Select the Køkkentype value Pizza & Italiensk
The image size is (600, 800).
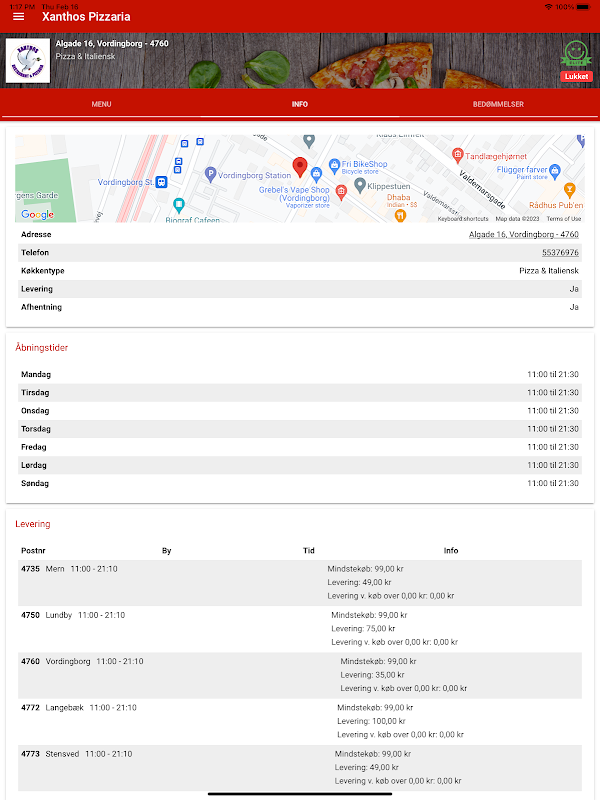(549, 271)
